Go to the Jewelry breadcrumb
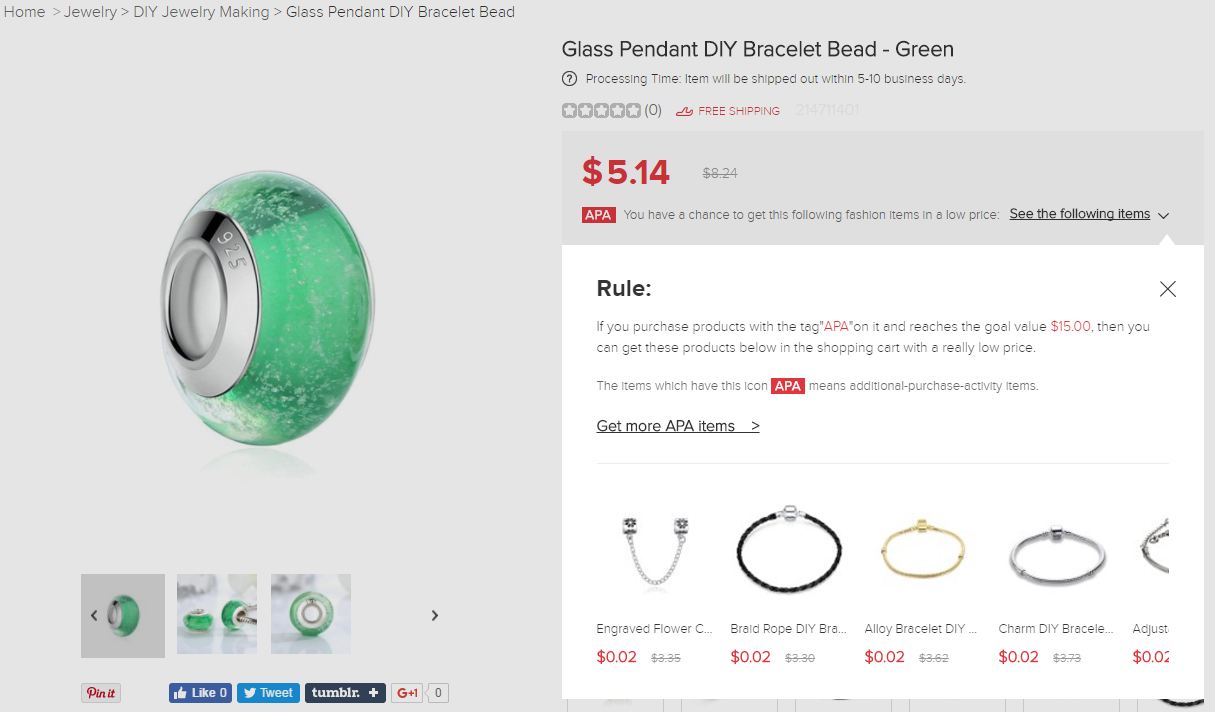Screen dimensions: 1215x712 (90, 12)
